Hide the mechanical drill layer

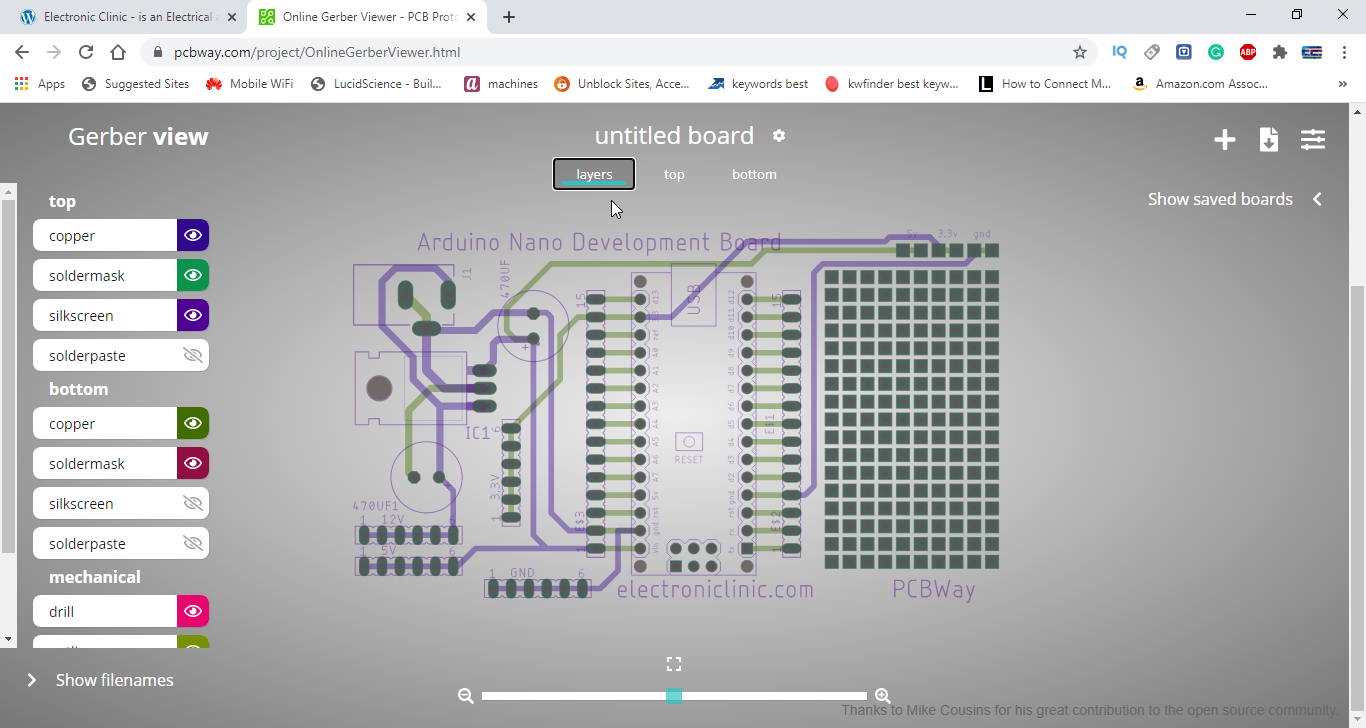coord(193,612)
